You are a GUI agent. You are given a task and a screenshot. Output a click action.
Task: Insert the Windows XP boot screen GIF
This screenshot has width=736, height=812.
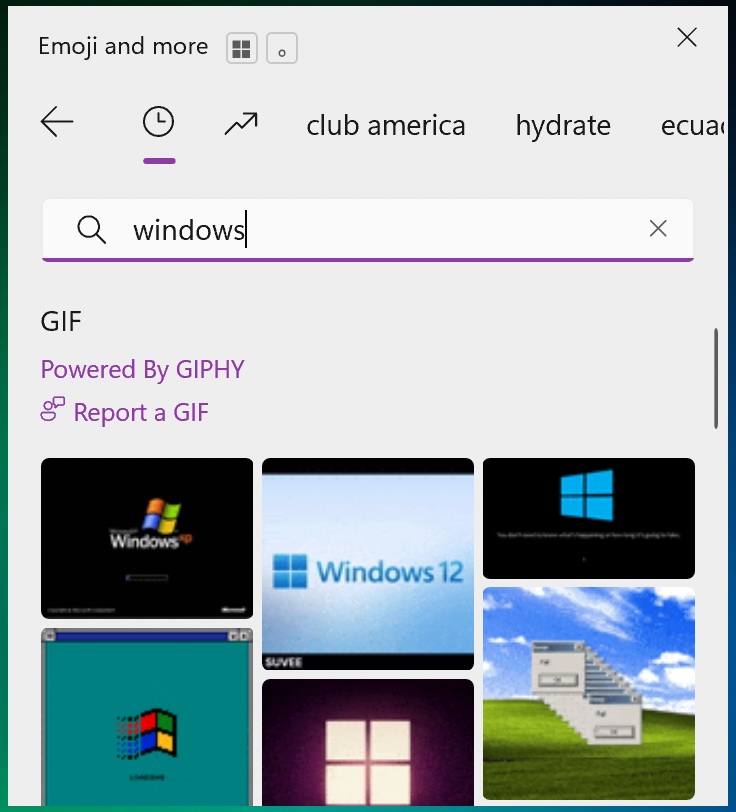[x=147, y=538]
